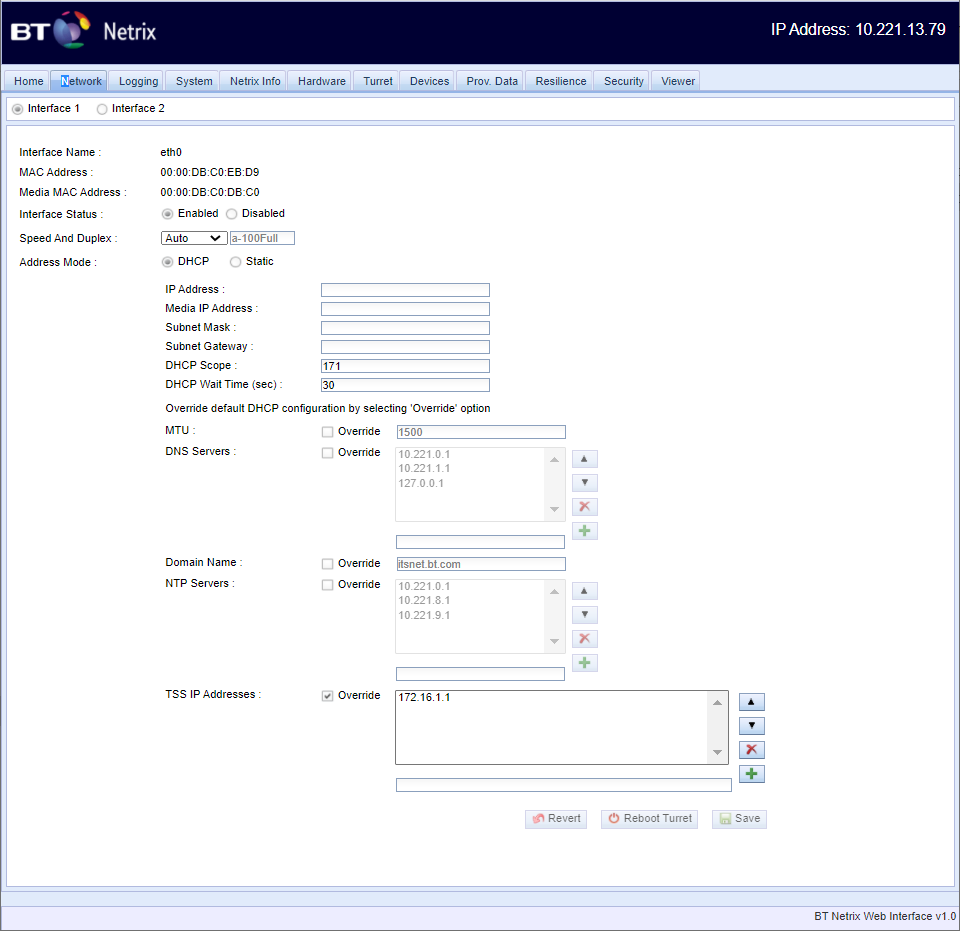Add new DNS server entry

click(x=585, y=531)
